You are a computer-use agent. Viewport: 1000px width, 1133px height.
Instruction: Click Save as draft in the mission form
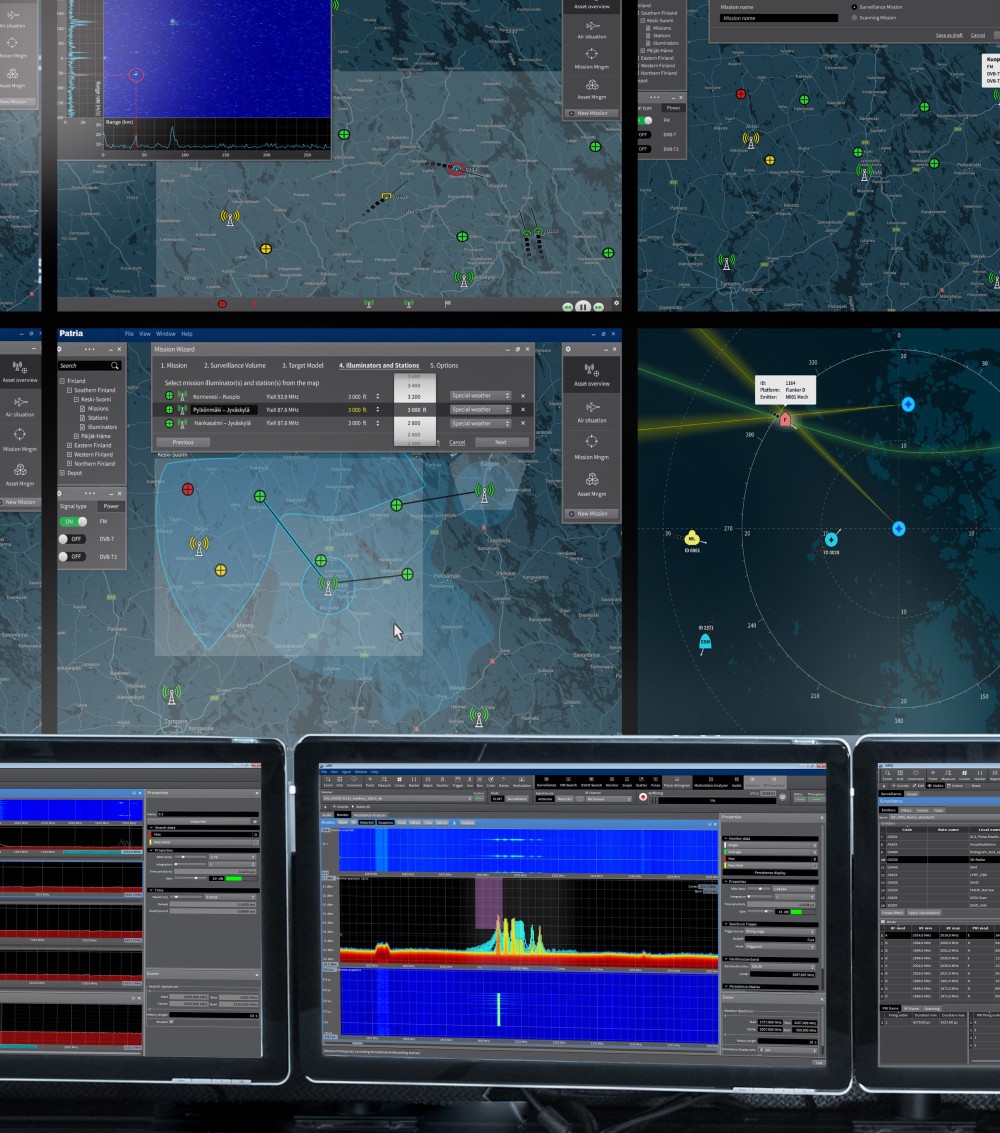click(x=949, y=35)
